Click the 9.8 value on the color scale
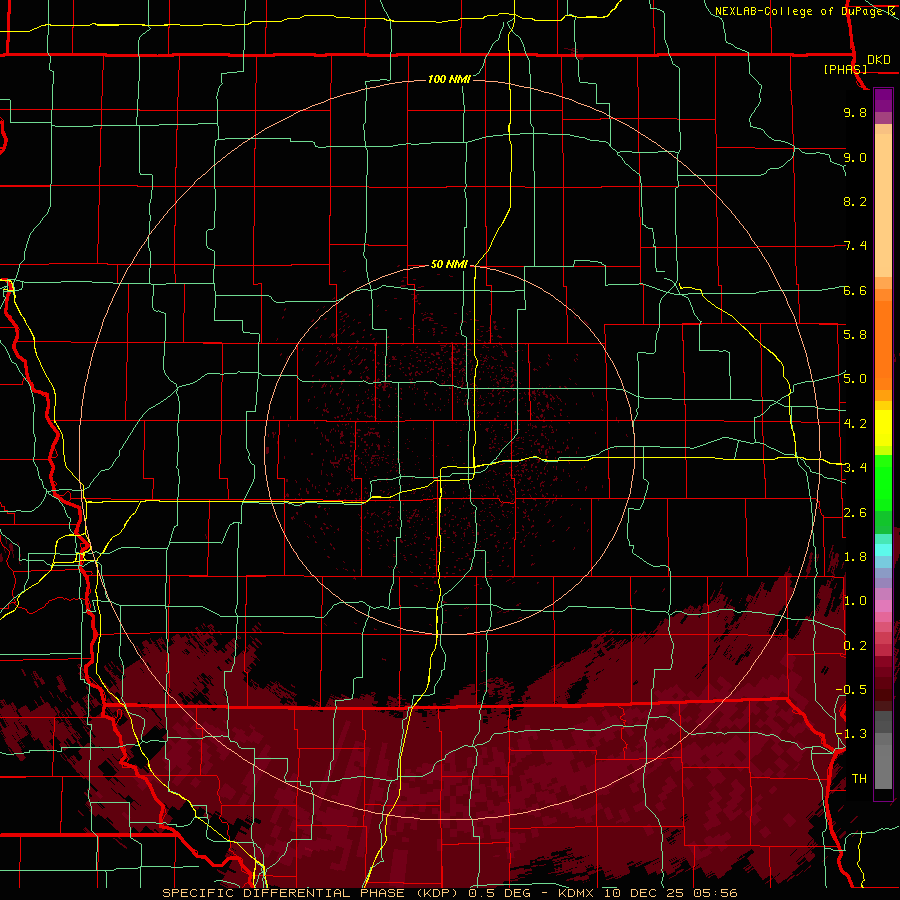 coord(855,112)
